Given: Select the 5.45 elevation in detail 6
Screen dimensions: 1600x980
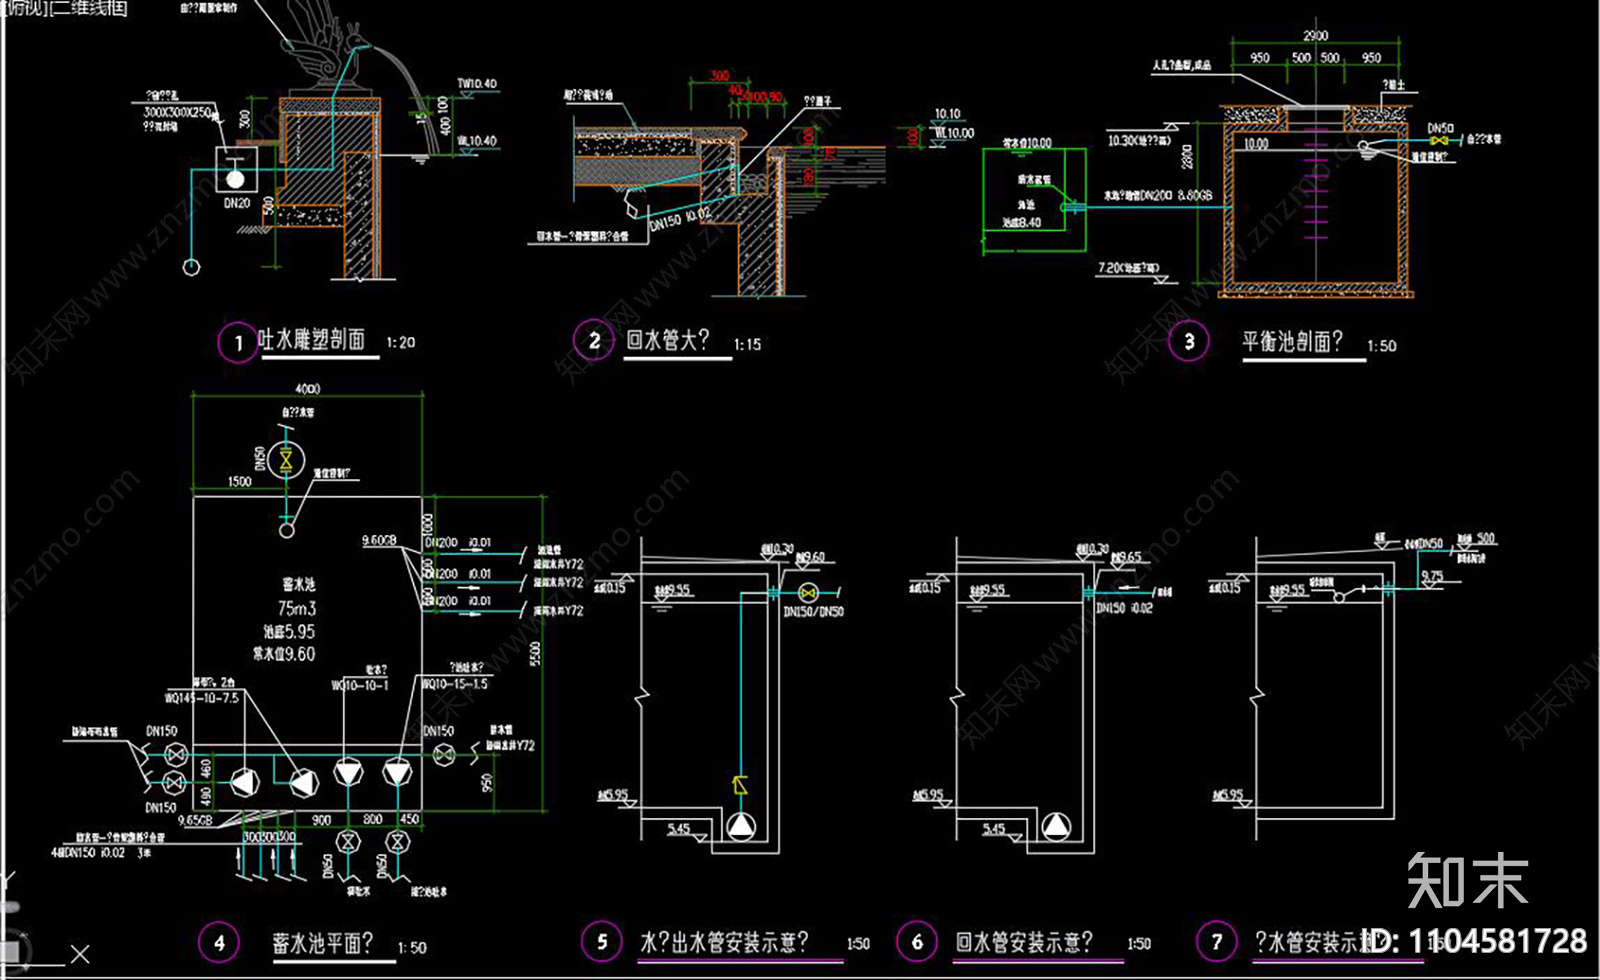Looking at the screenshot, I should coord(994,829).
